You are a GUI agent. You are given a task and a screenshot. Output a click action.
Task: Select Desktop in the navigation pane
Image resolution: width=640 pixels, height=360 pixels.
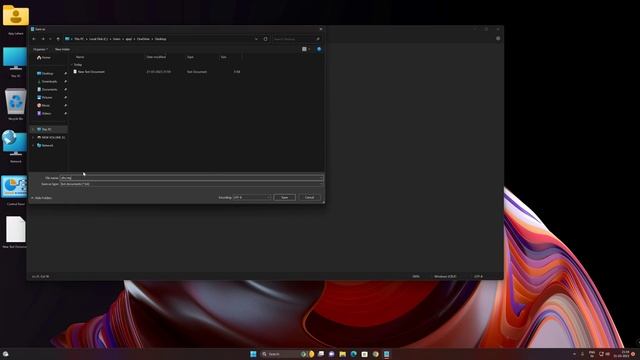click(x=45, y=73)
